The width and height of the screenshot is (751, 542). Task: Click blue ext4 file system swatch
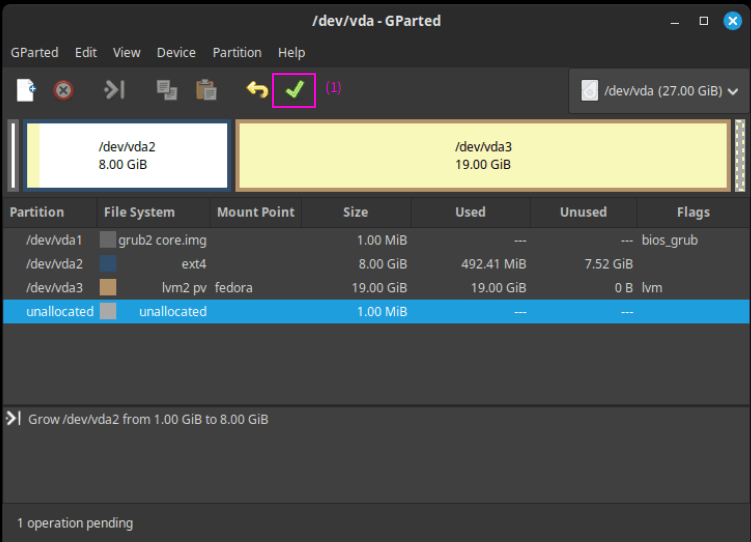click(x=108, y=263)
